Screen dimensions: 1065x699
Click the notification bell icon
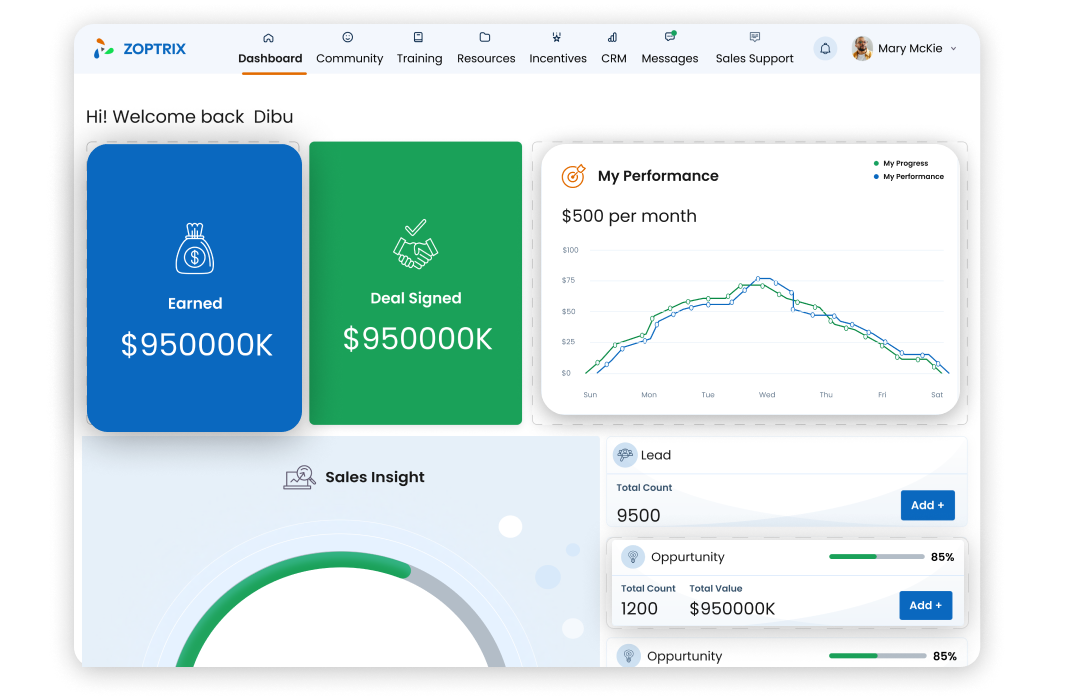coord(825,48)
